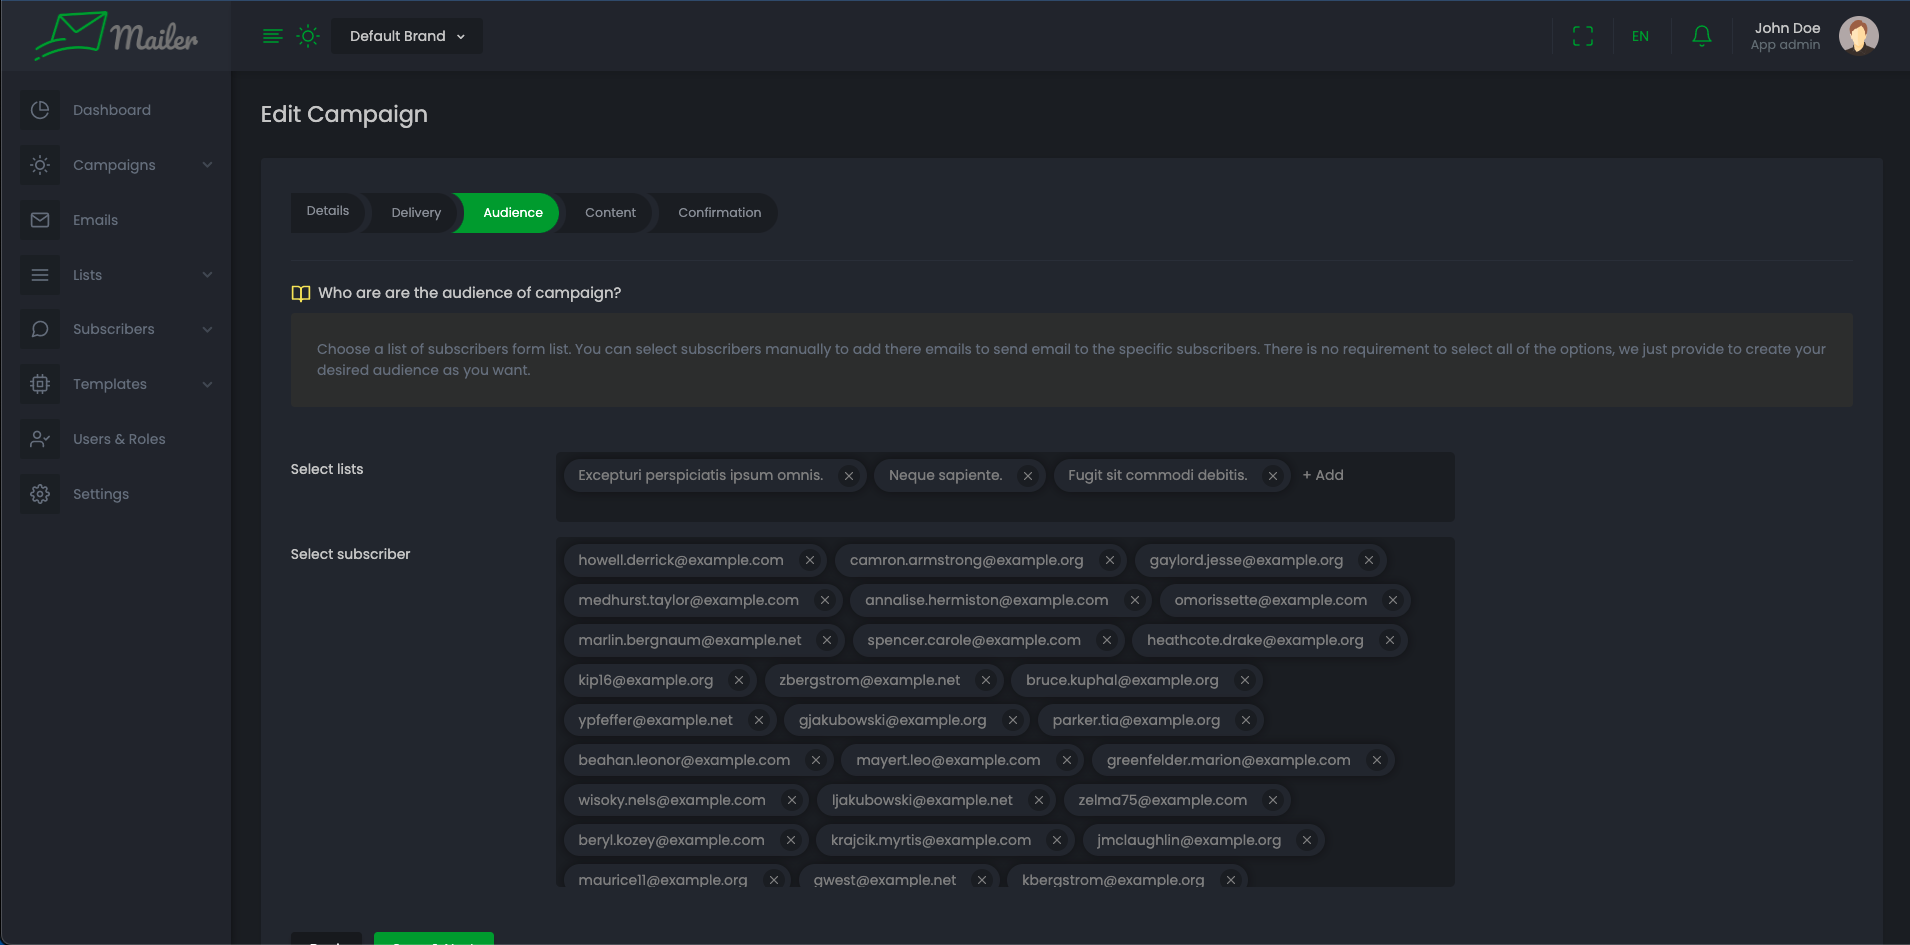The height and width of the screenshot is (945, 1910).
Task: Open John Doe profile avatar
Action: pos(1858,36)
